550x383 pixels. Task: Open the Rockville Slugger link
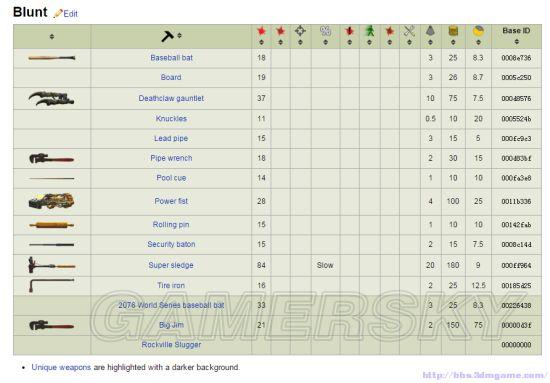tap(171, 345)
